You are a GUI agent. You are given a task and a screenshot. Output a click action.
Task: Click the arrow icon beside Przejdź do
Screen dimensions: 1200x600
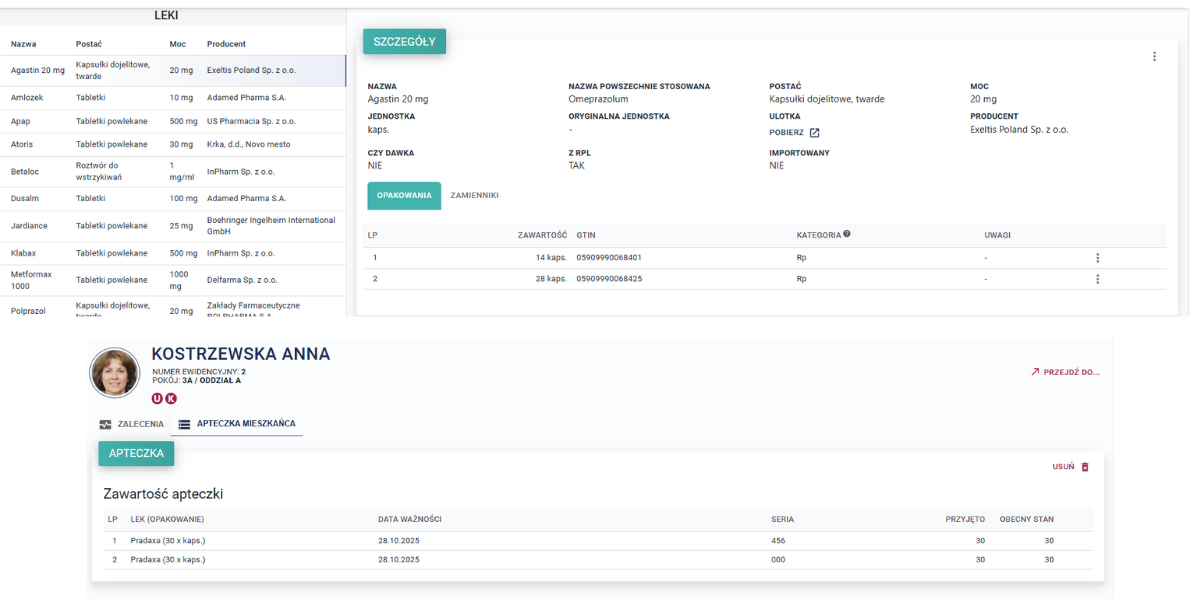[x=1035, y=372]
